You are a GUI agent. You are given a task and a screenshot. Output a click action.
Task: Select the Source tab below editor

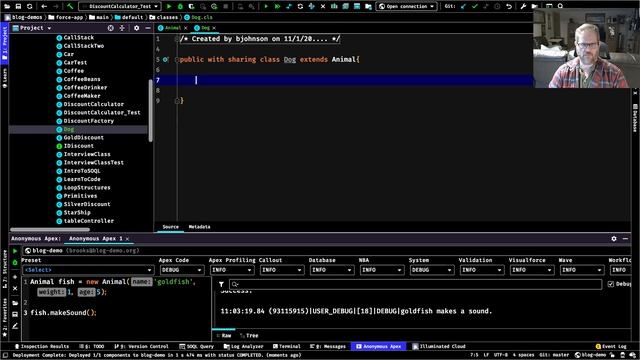[x=171, y=227]
